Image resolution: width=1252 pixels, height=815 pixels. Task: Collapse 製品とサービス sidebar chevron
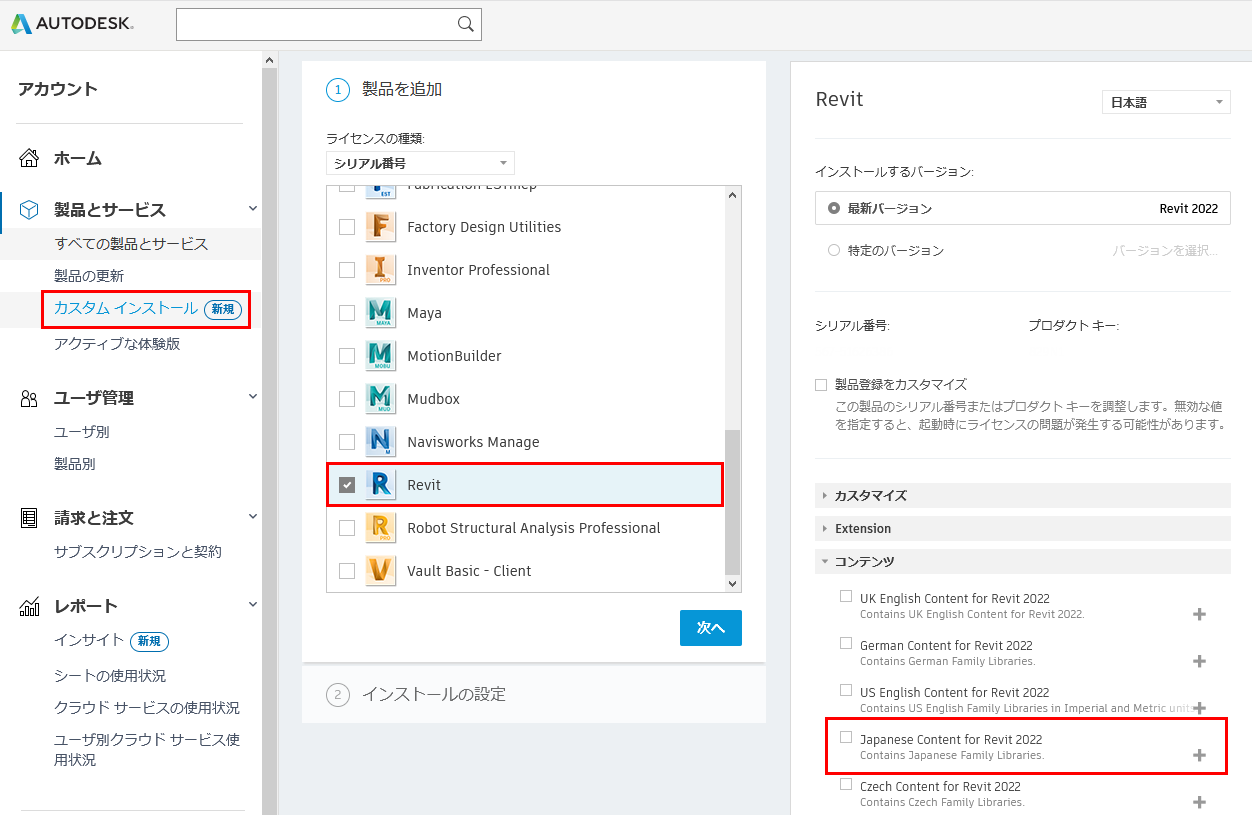pyautogui.click(x=253, y=208)
